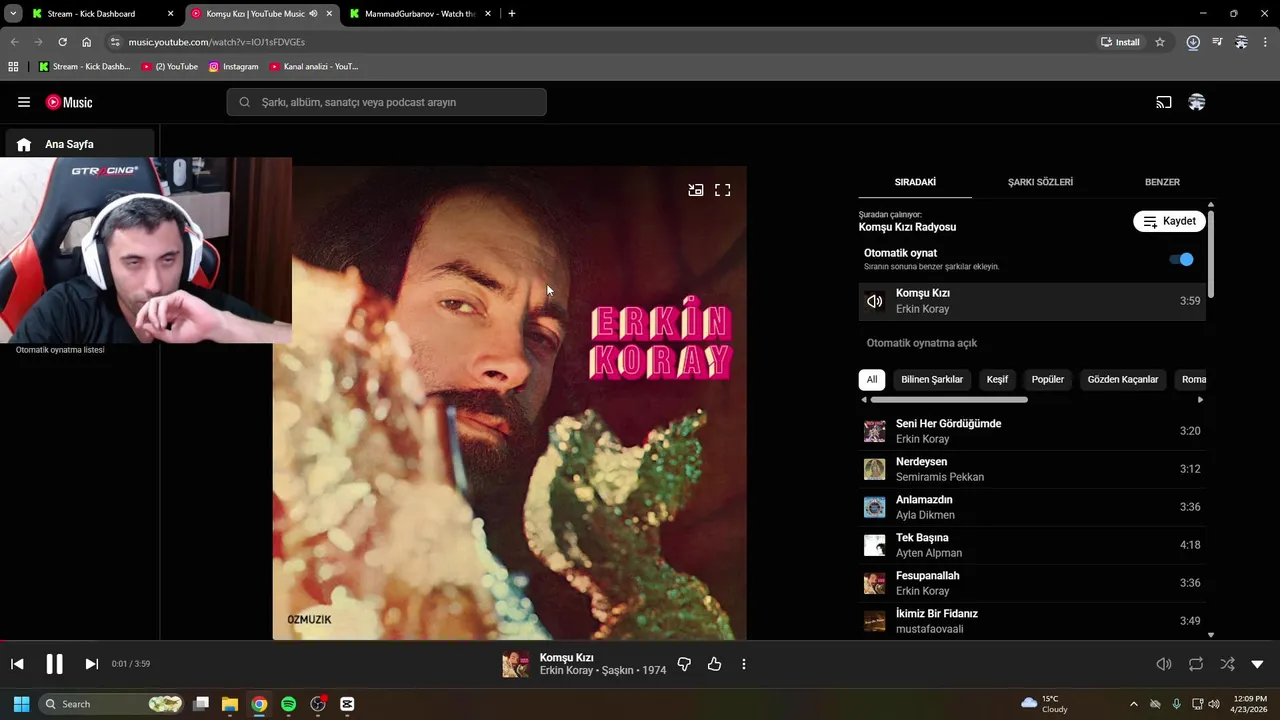
Task: Skip to previous track
Action: pos(17,664)
